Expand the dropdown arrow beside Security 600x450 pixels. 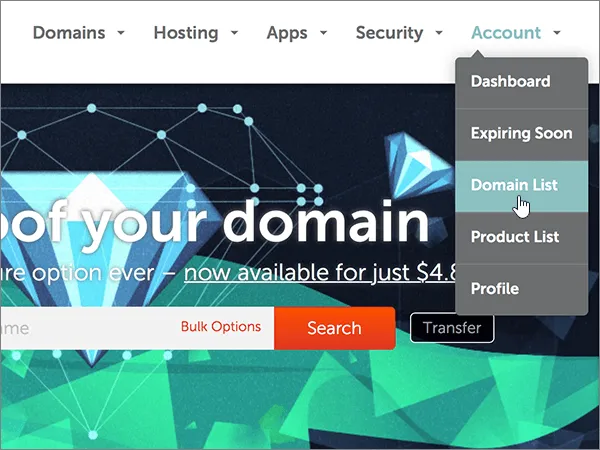point(439,33)
